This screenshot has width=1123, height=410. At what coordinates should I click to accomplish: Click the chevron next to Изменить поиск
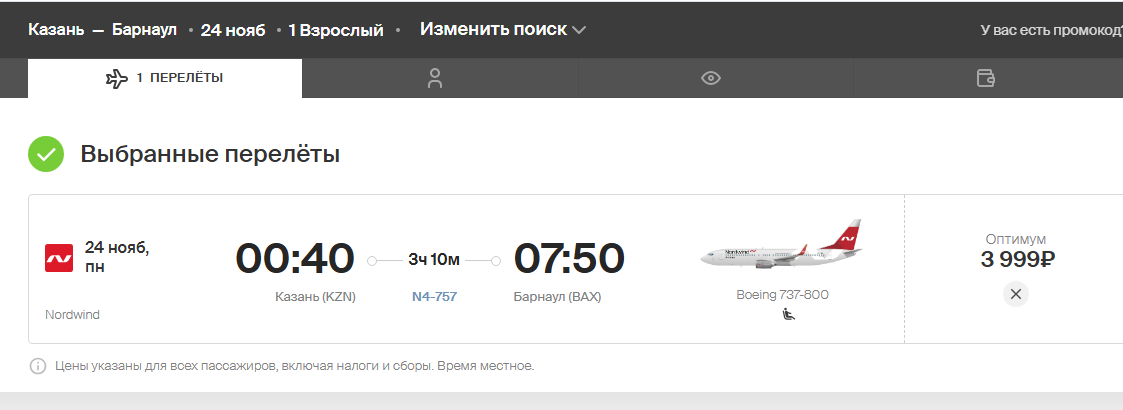pyautogui.click(x=579, y=30)
